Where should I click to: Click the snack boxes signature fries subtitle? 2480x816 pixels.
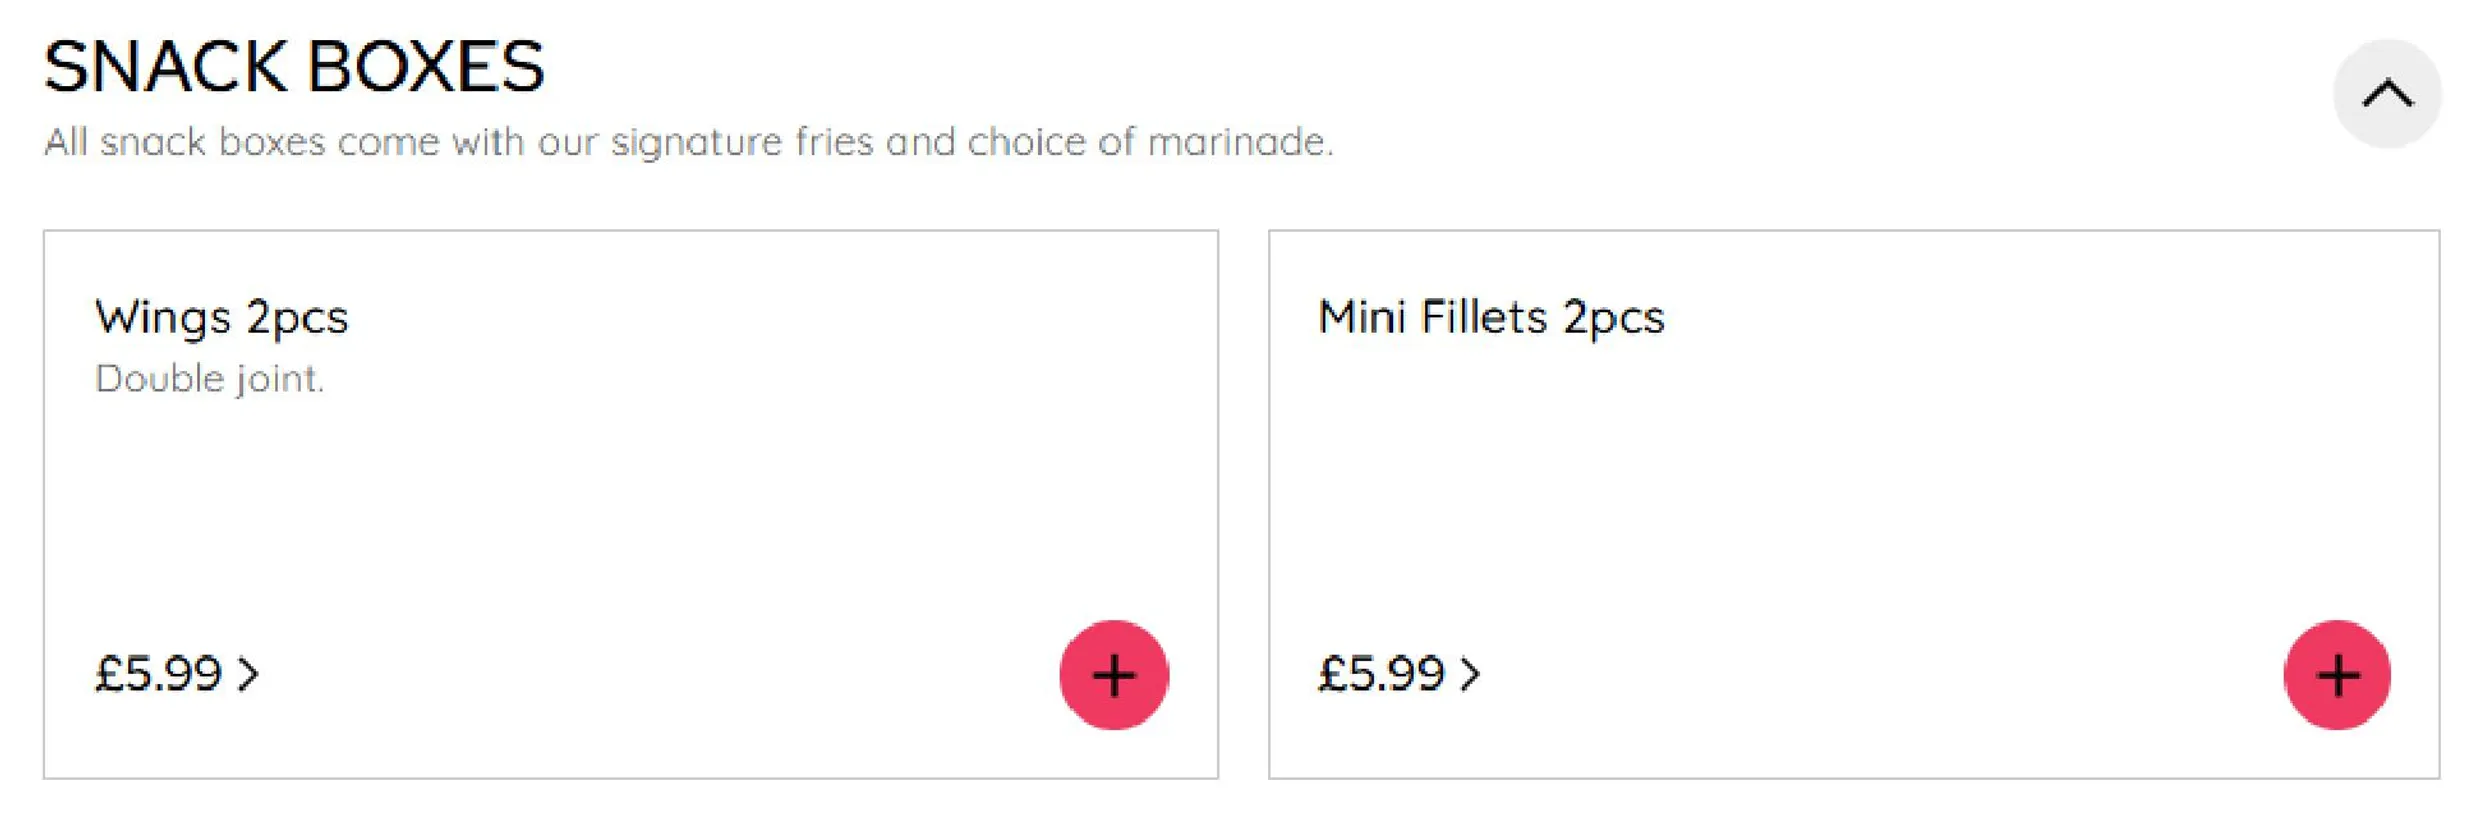coord(688,142)
